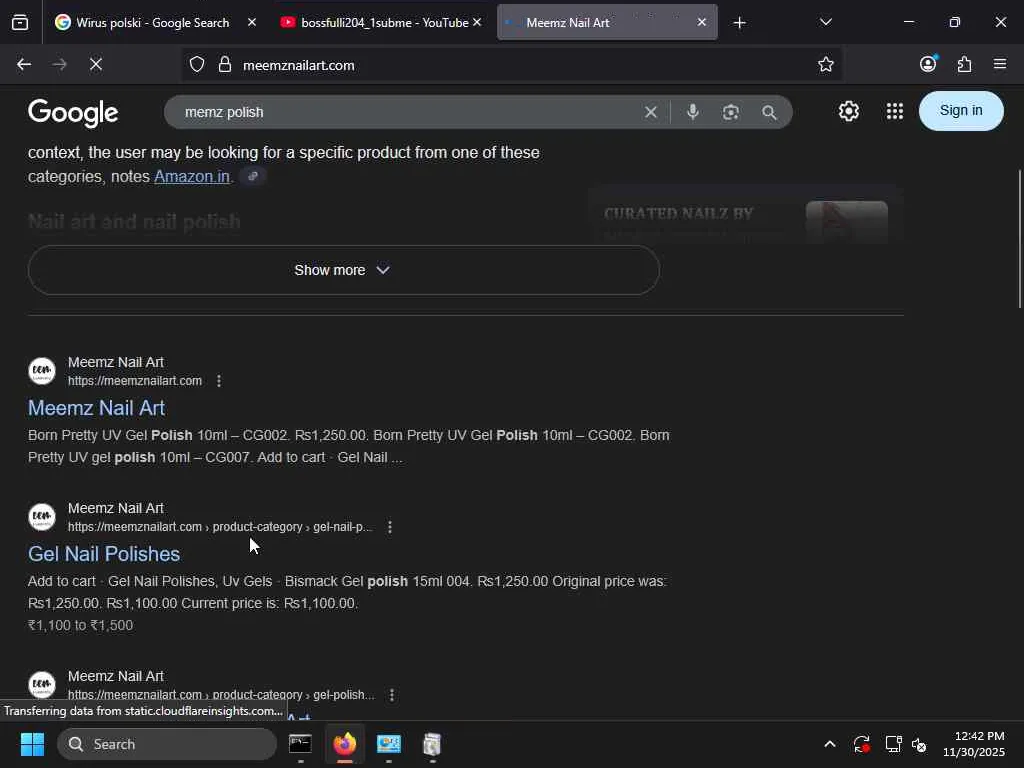
Task: Show hidden system tray icons
Action: click(829, 744)
